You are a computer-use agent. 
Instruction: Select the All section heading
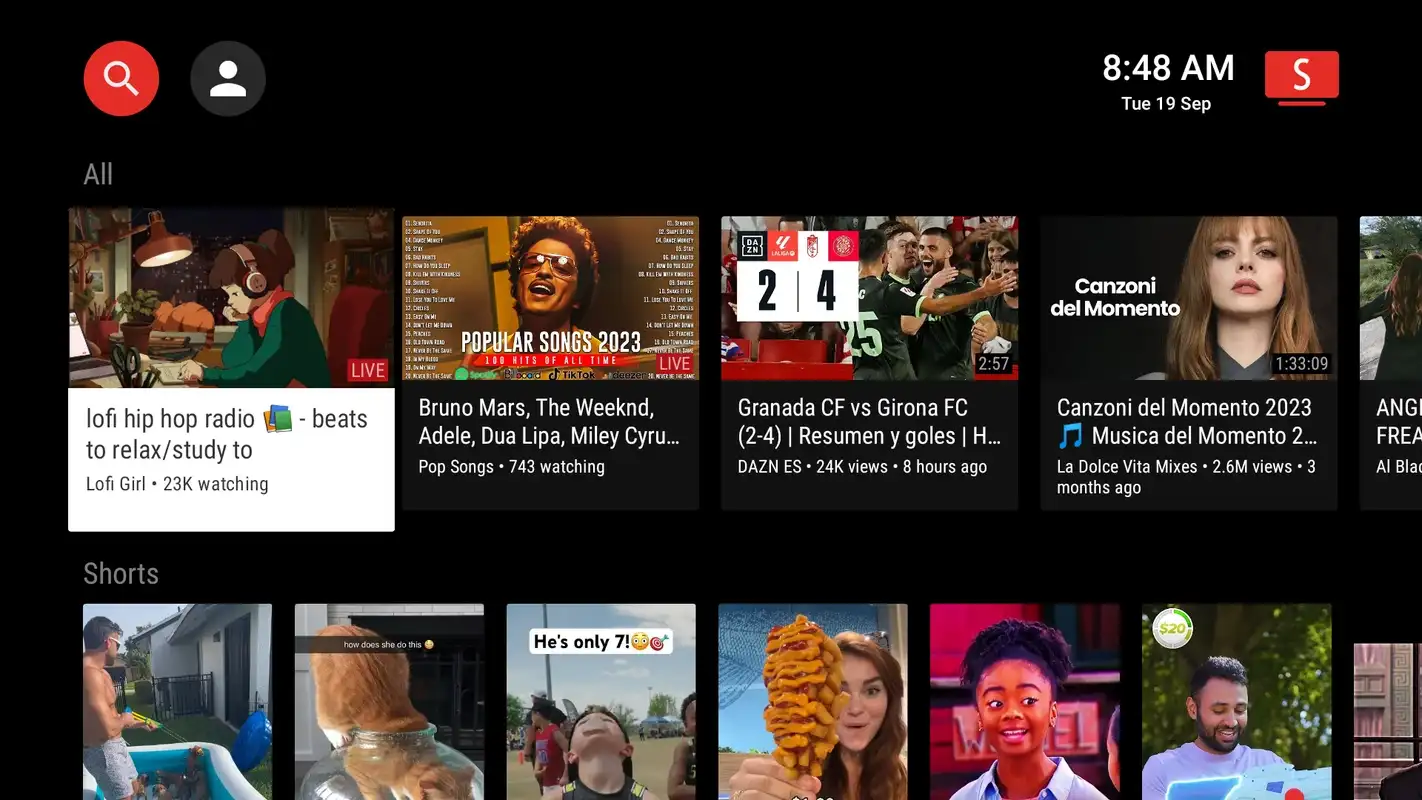pyautogui.click(x=98, y=174)
